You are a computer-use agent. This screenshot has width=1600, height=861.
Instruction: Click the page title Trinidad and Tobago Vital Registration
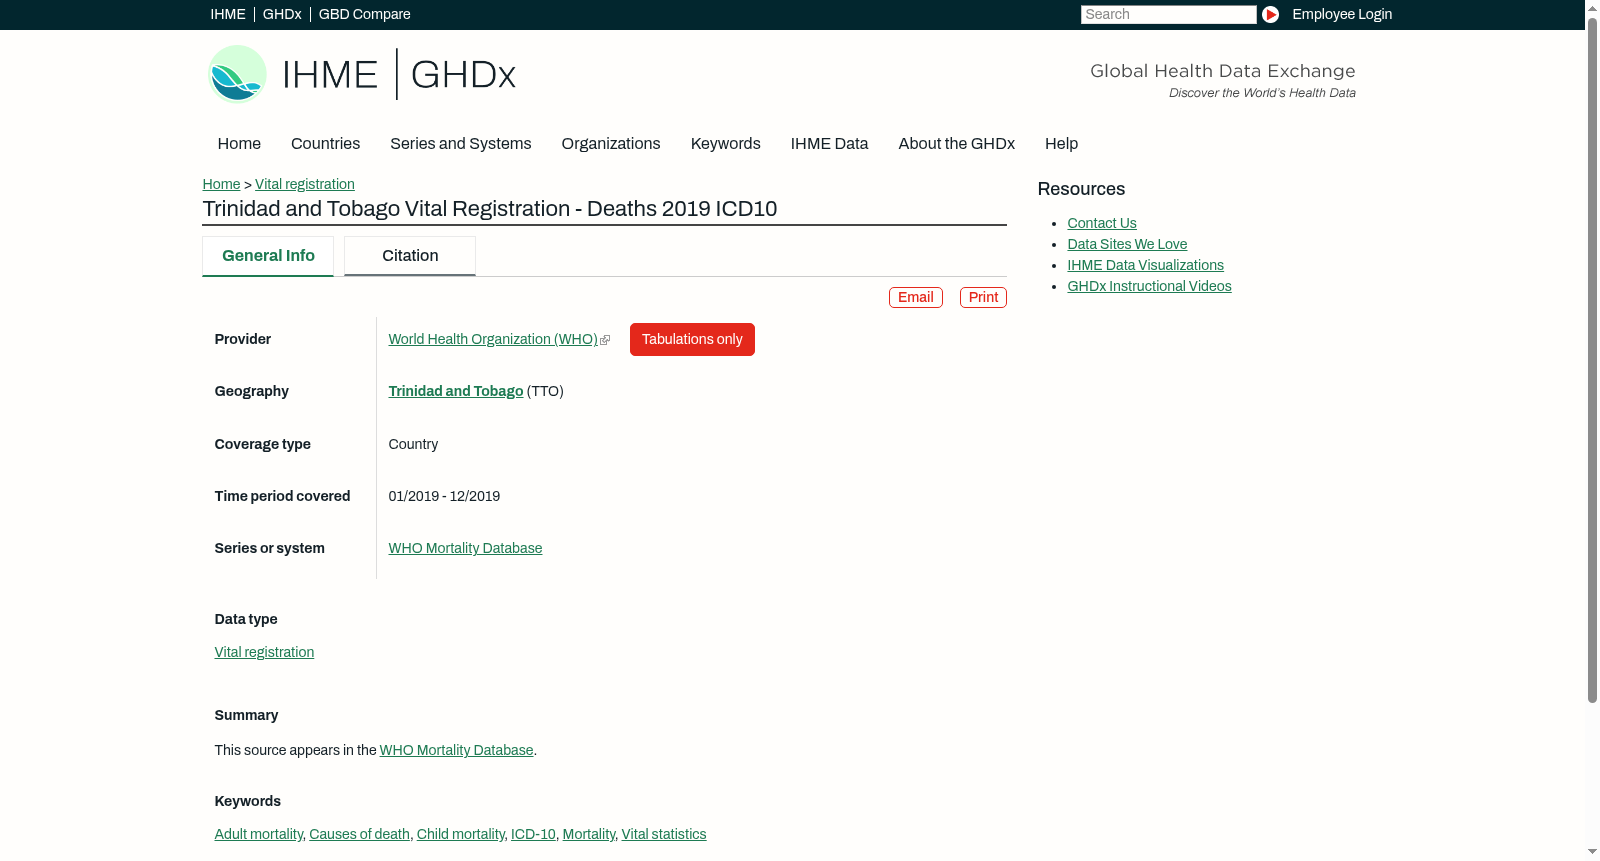(490, 209)
